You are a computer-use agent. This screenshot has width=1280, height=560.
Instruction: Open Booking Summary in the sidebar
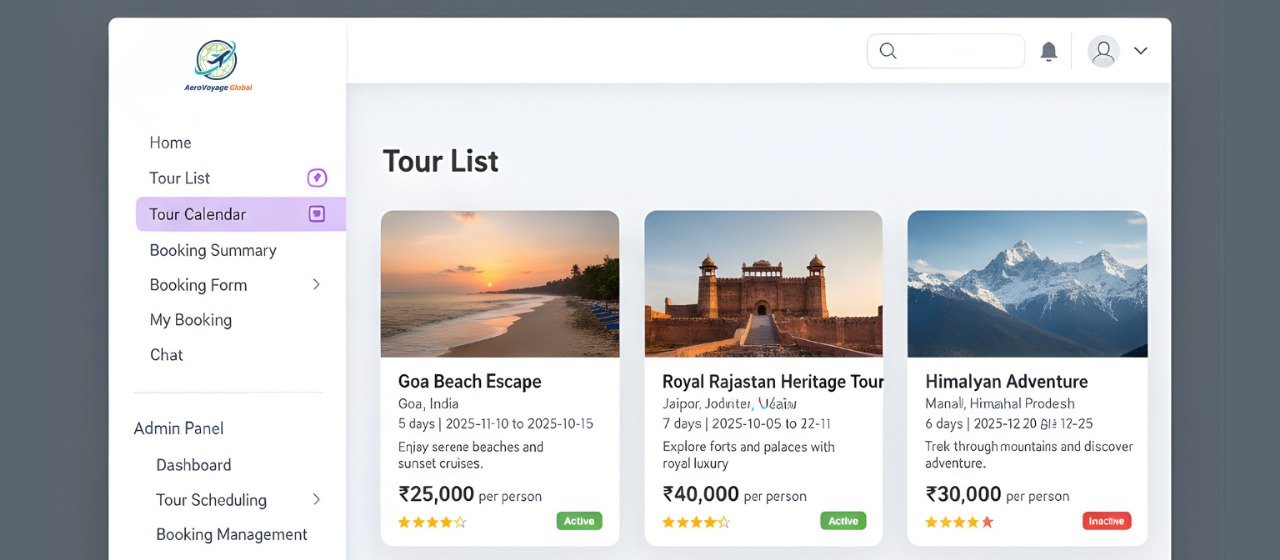pos(213,250)
